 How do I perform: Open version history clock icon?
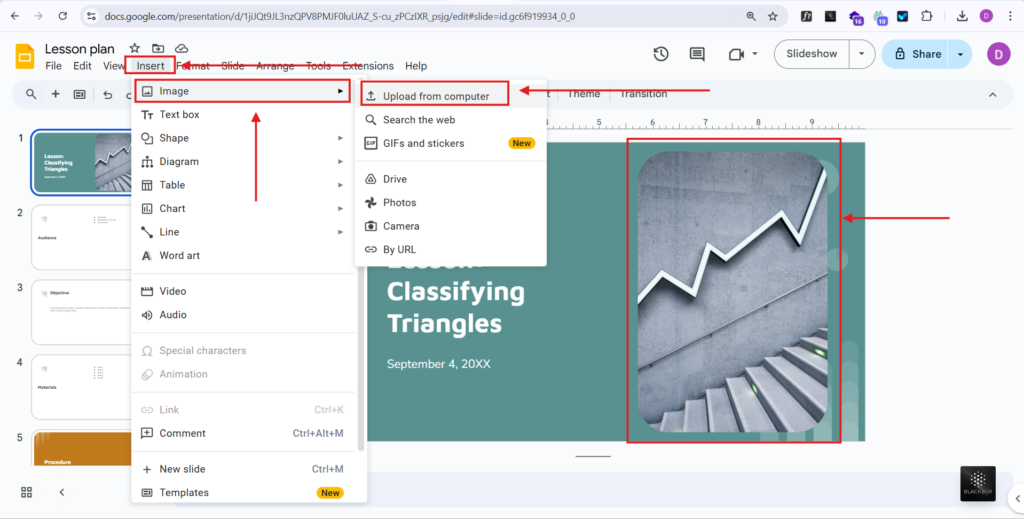[x=661, y=54]
